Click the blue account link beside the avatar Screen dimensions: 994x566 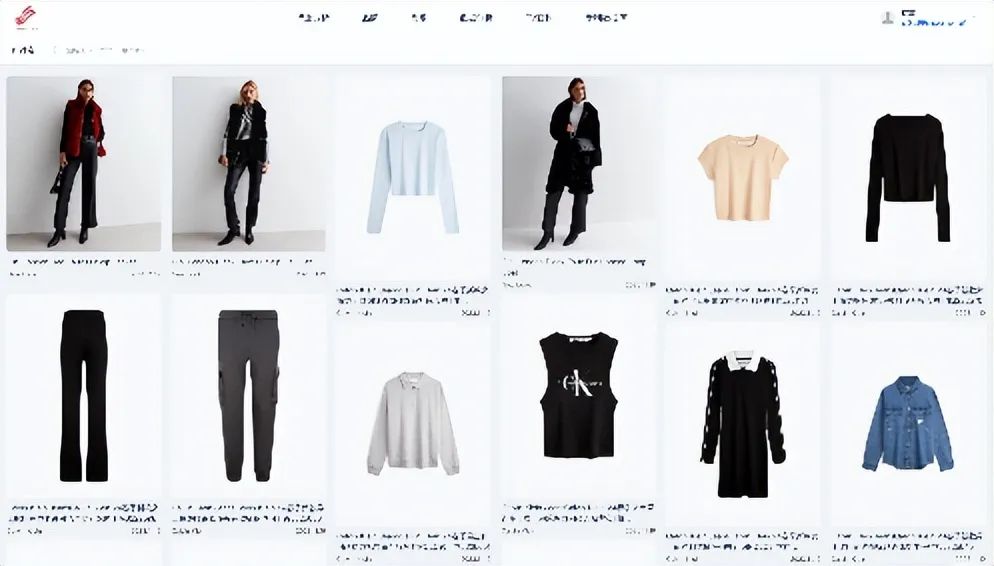tap(934, 23)
